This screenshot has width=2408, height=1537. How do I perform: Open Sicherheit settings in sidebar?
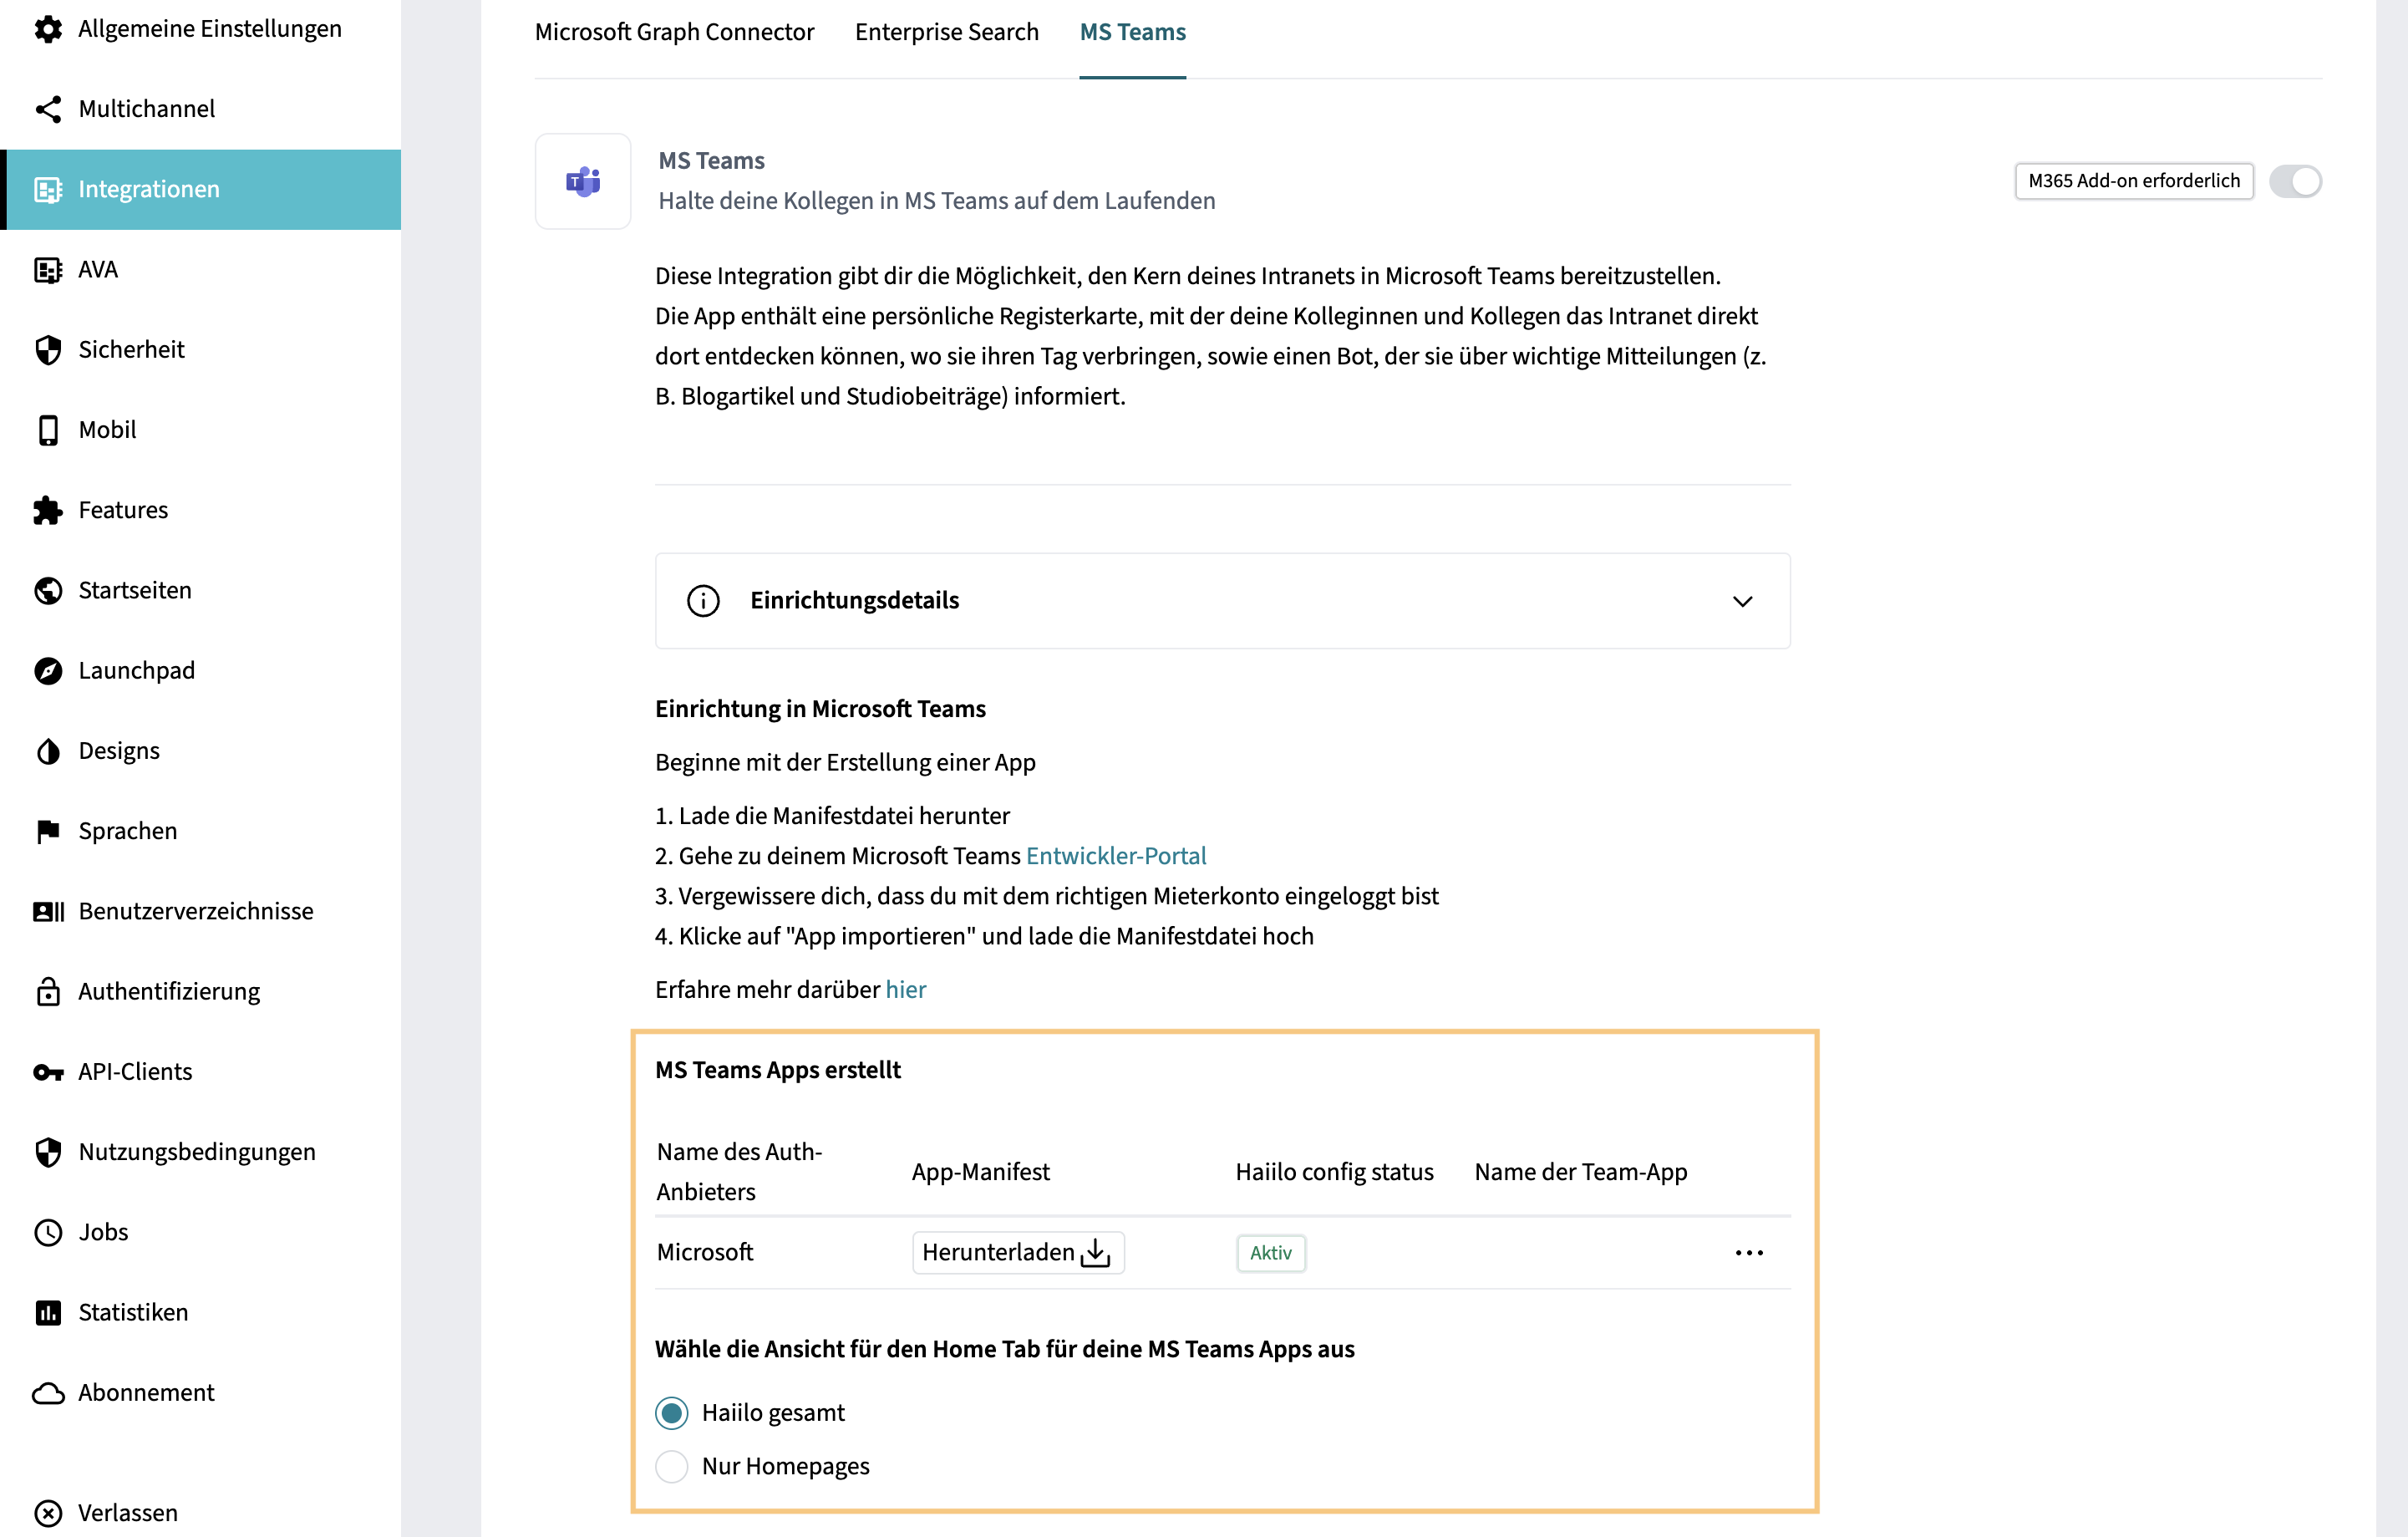coord(200,350)
